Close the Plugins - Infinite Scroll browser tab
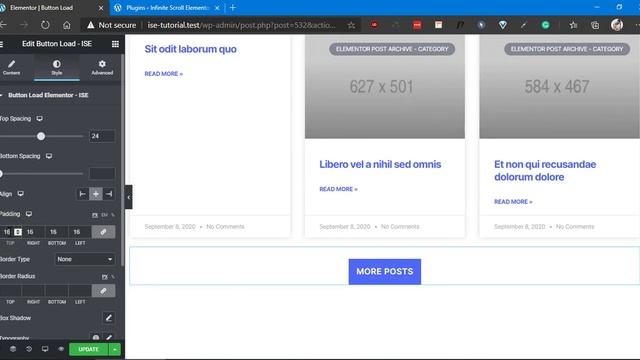The image size is (640, 360). [x=217, y=8]
